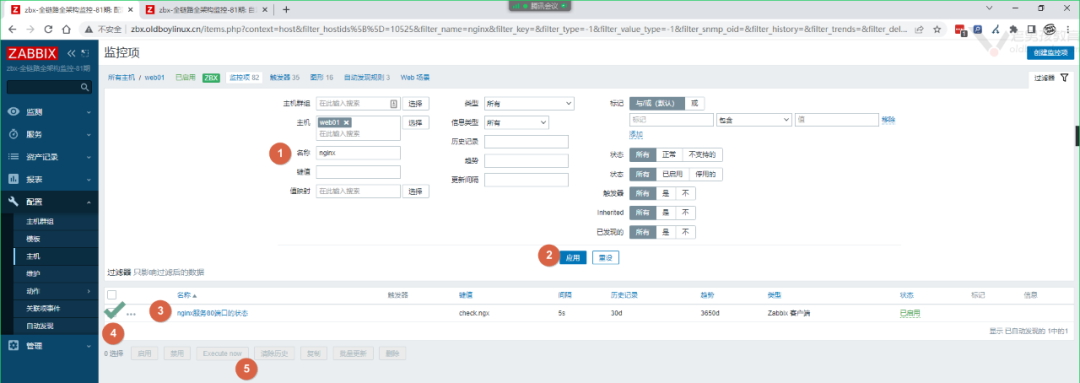
Task: Select the 与/或 (默认) tag mode
Action: click(656, 103)
